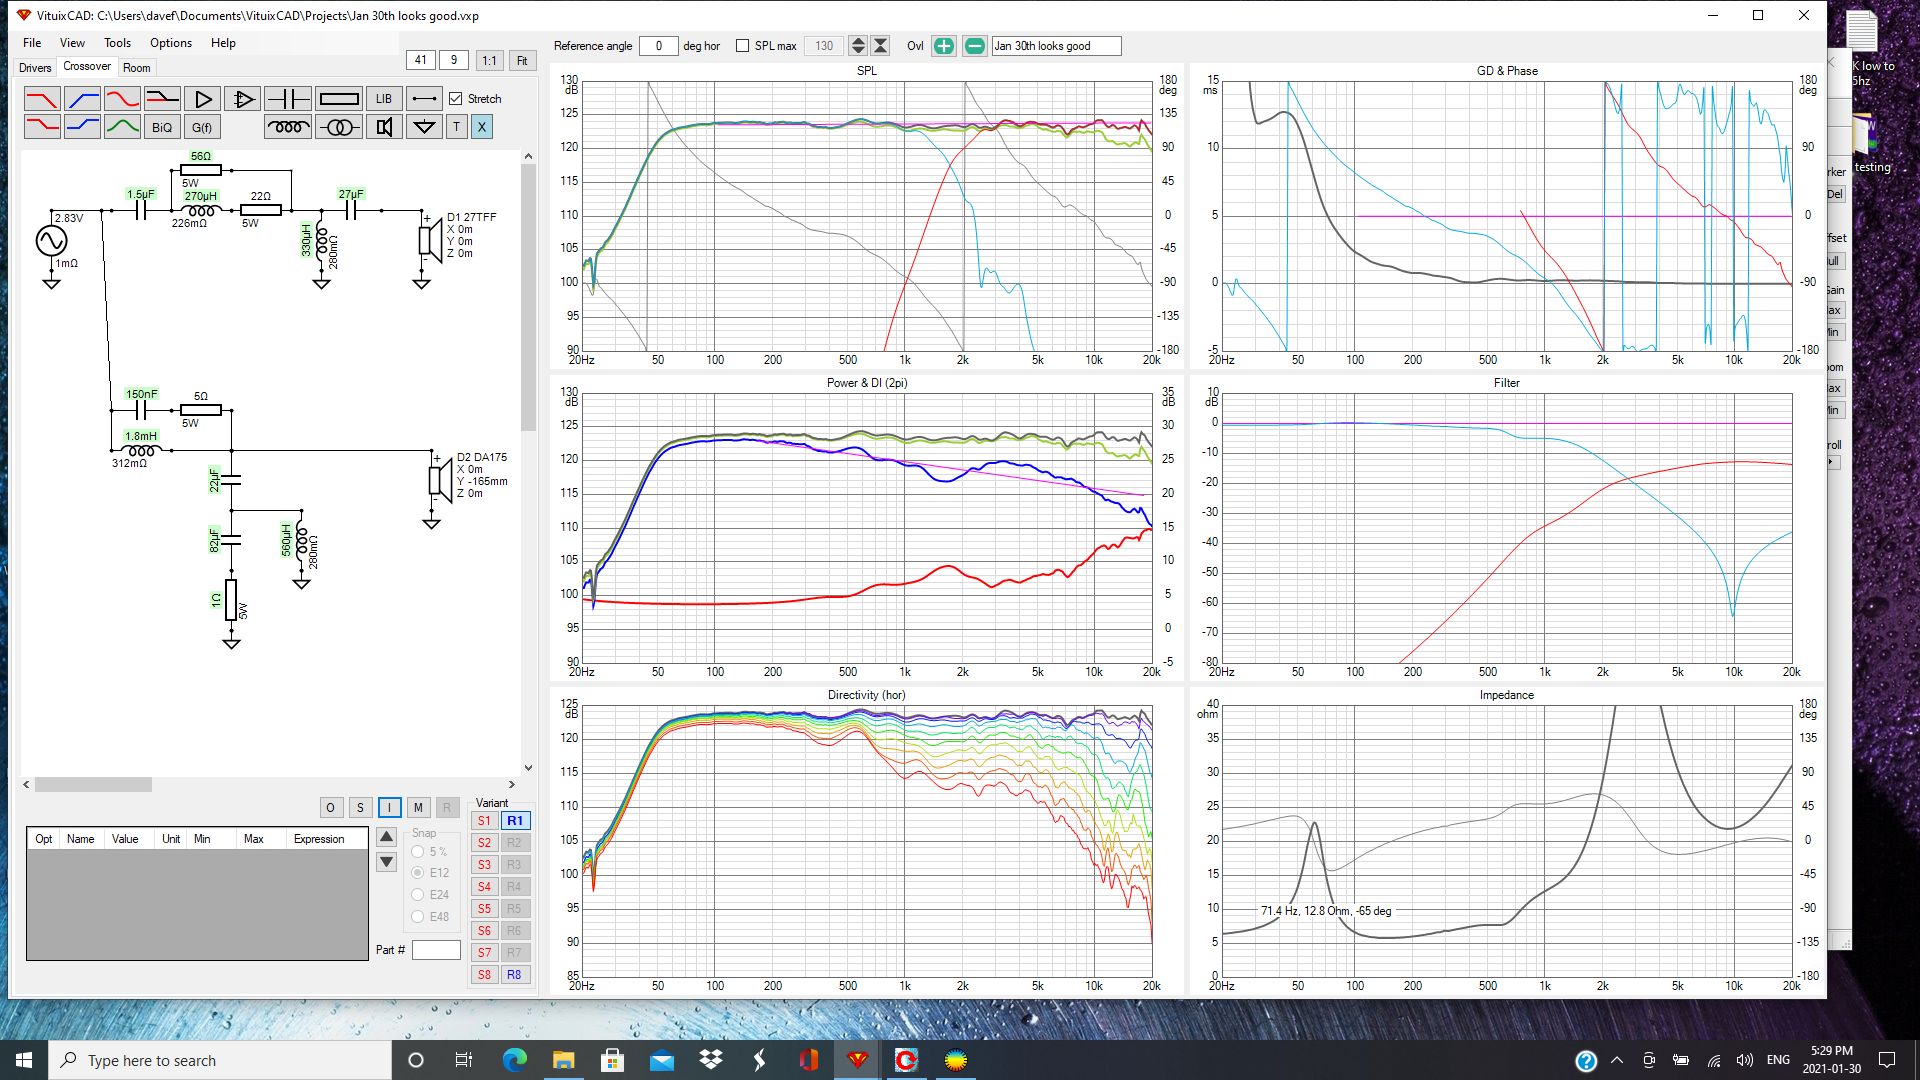Screen dimensions: 1920x1080
Task: Open the Tools menu
Action: point(117,43)
